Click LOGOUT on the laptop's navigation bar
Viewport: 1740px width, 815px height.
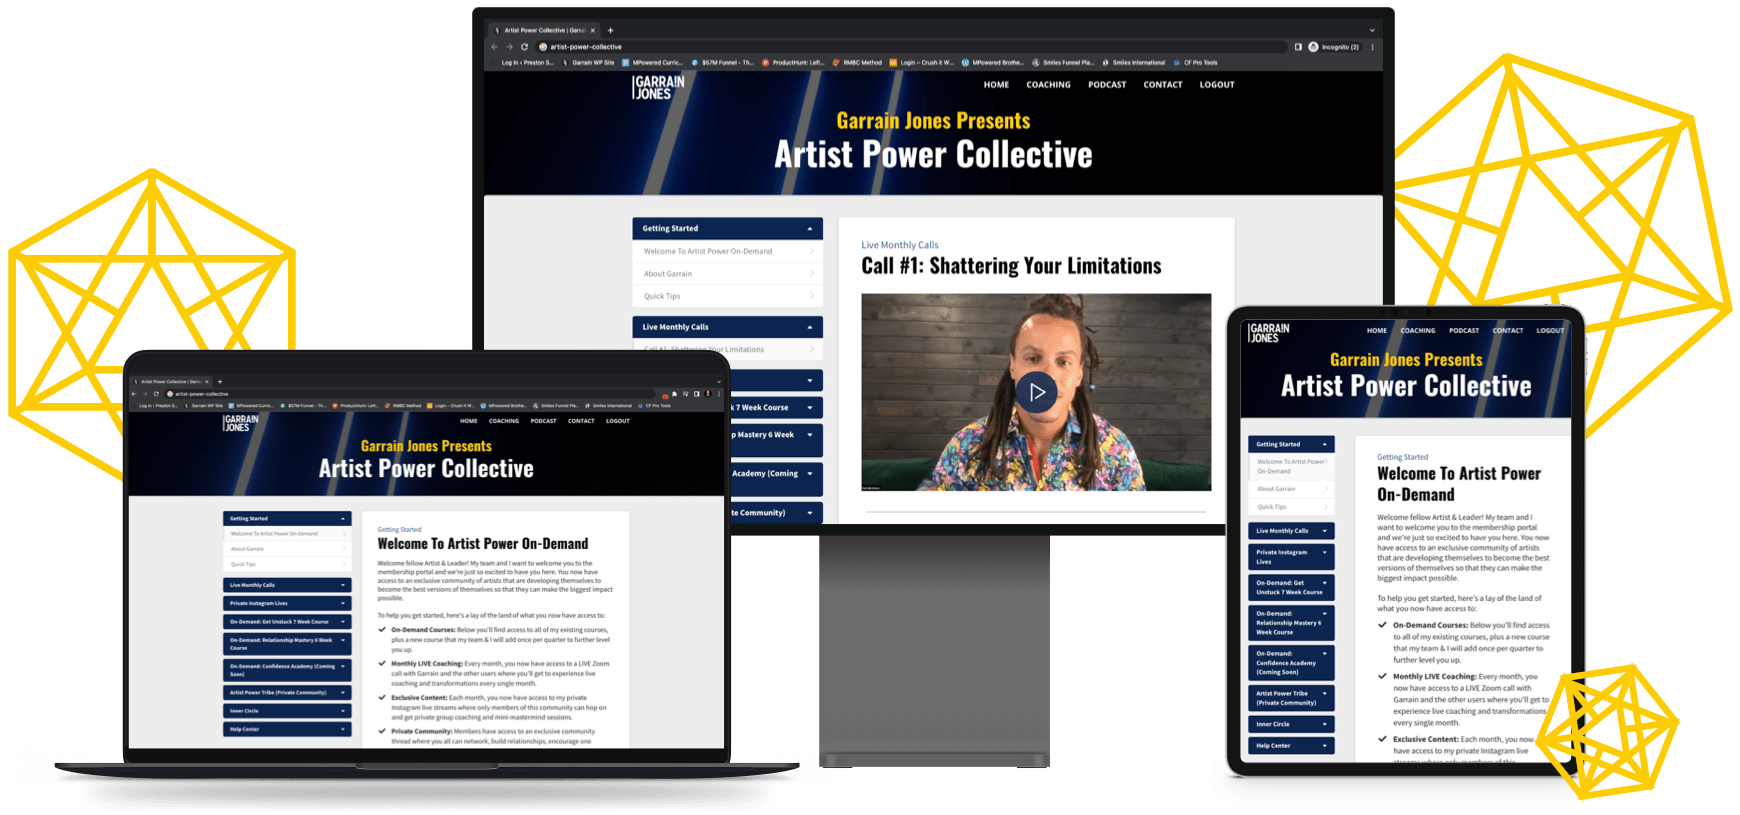click(x=617, y=421)
